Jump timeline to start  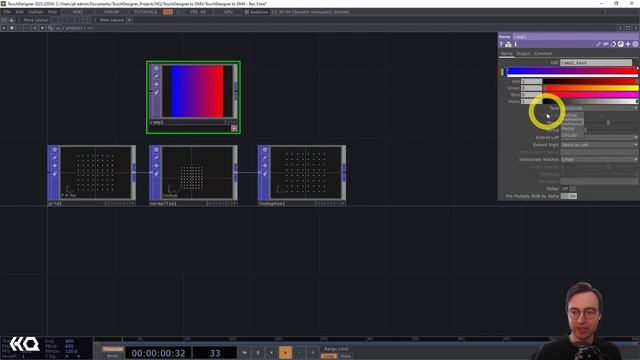(244, 353)
